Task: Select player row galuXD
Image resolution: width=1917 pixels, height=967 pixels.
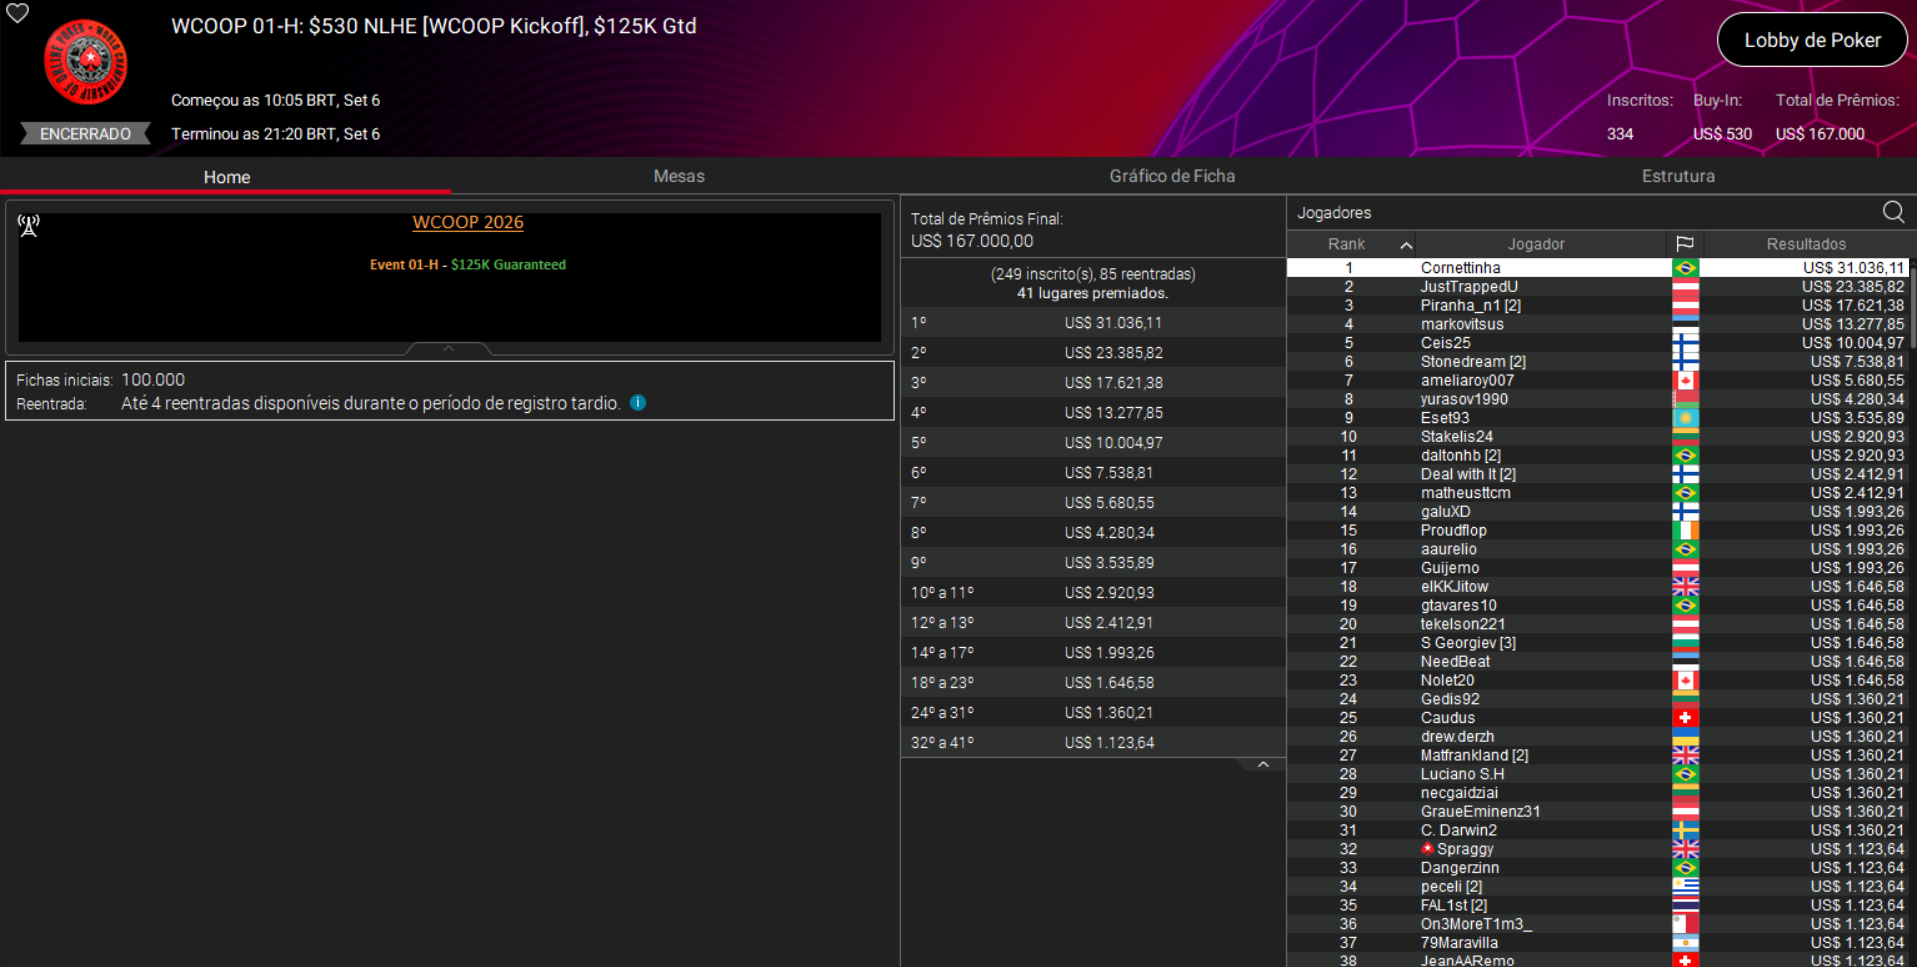Action: 1598,512
